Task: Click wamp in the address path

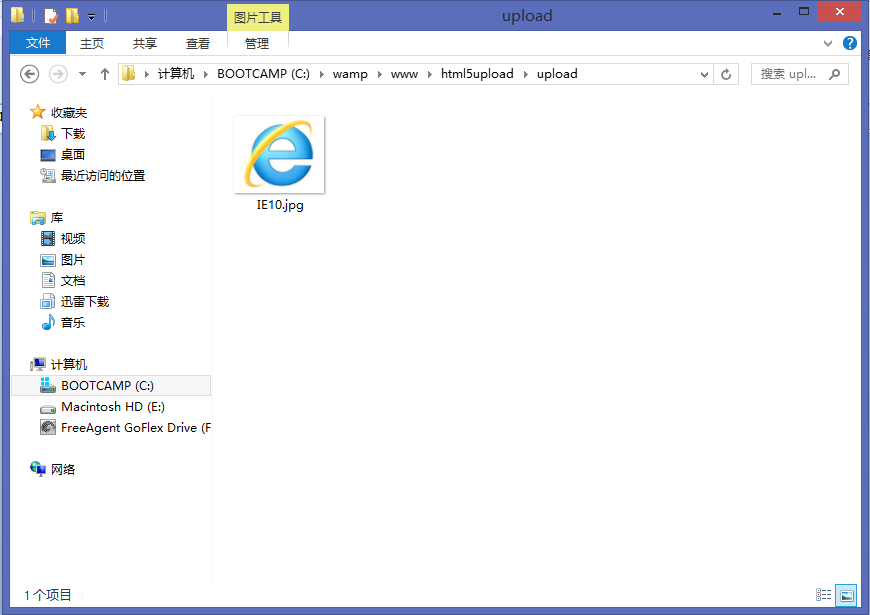Action: 350,74
